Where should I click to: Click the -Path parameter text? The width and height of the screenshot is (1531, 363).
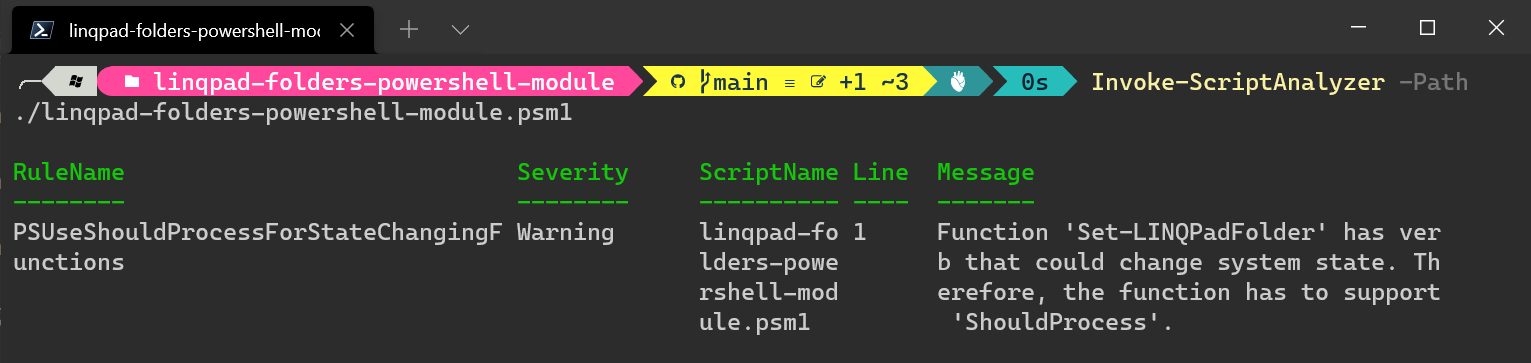point(1434,82)
